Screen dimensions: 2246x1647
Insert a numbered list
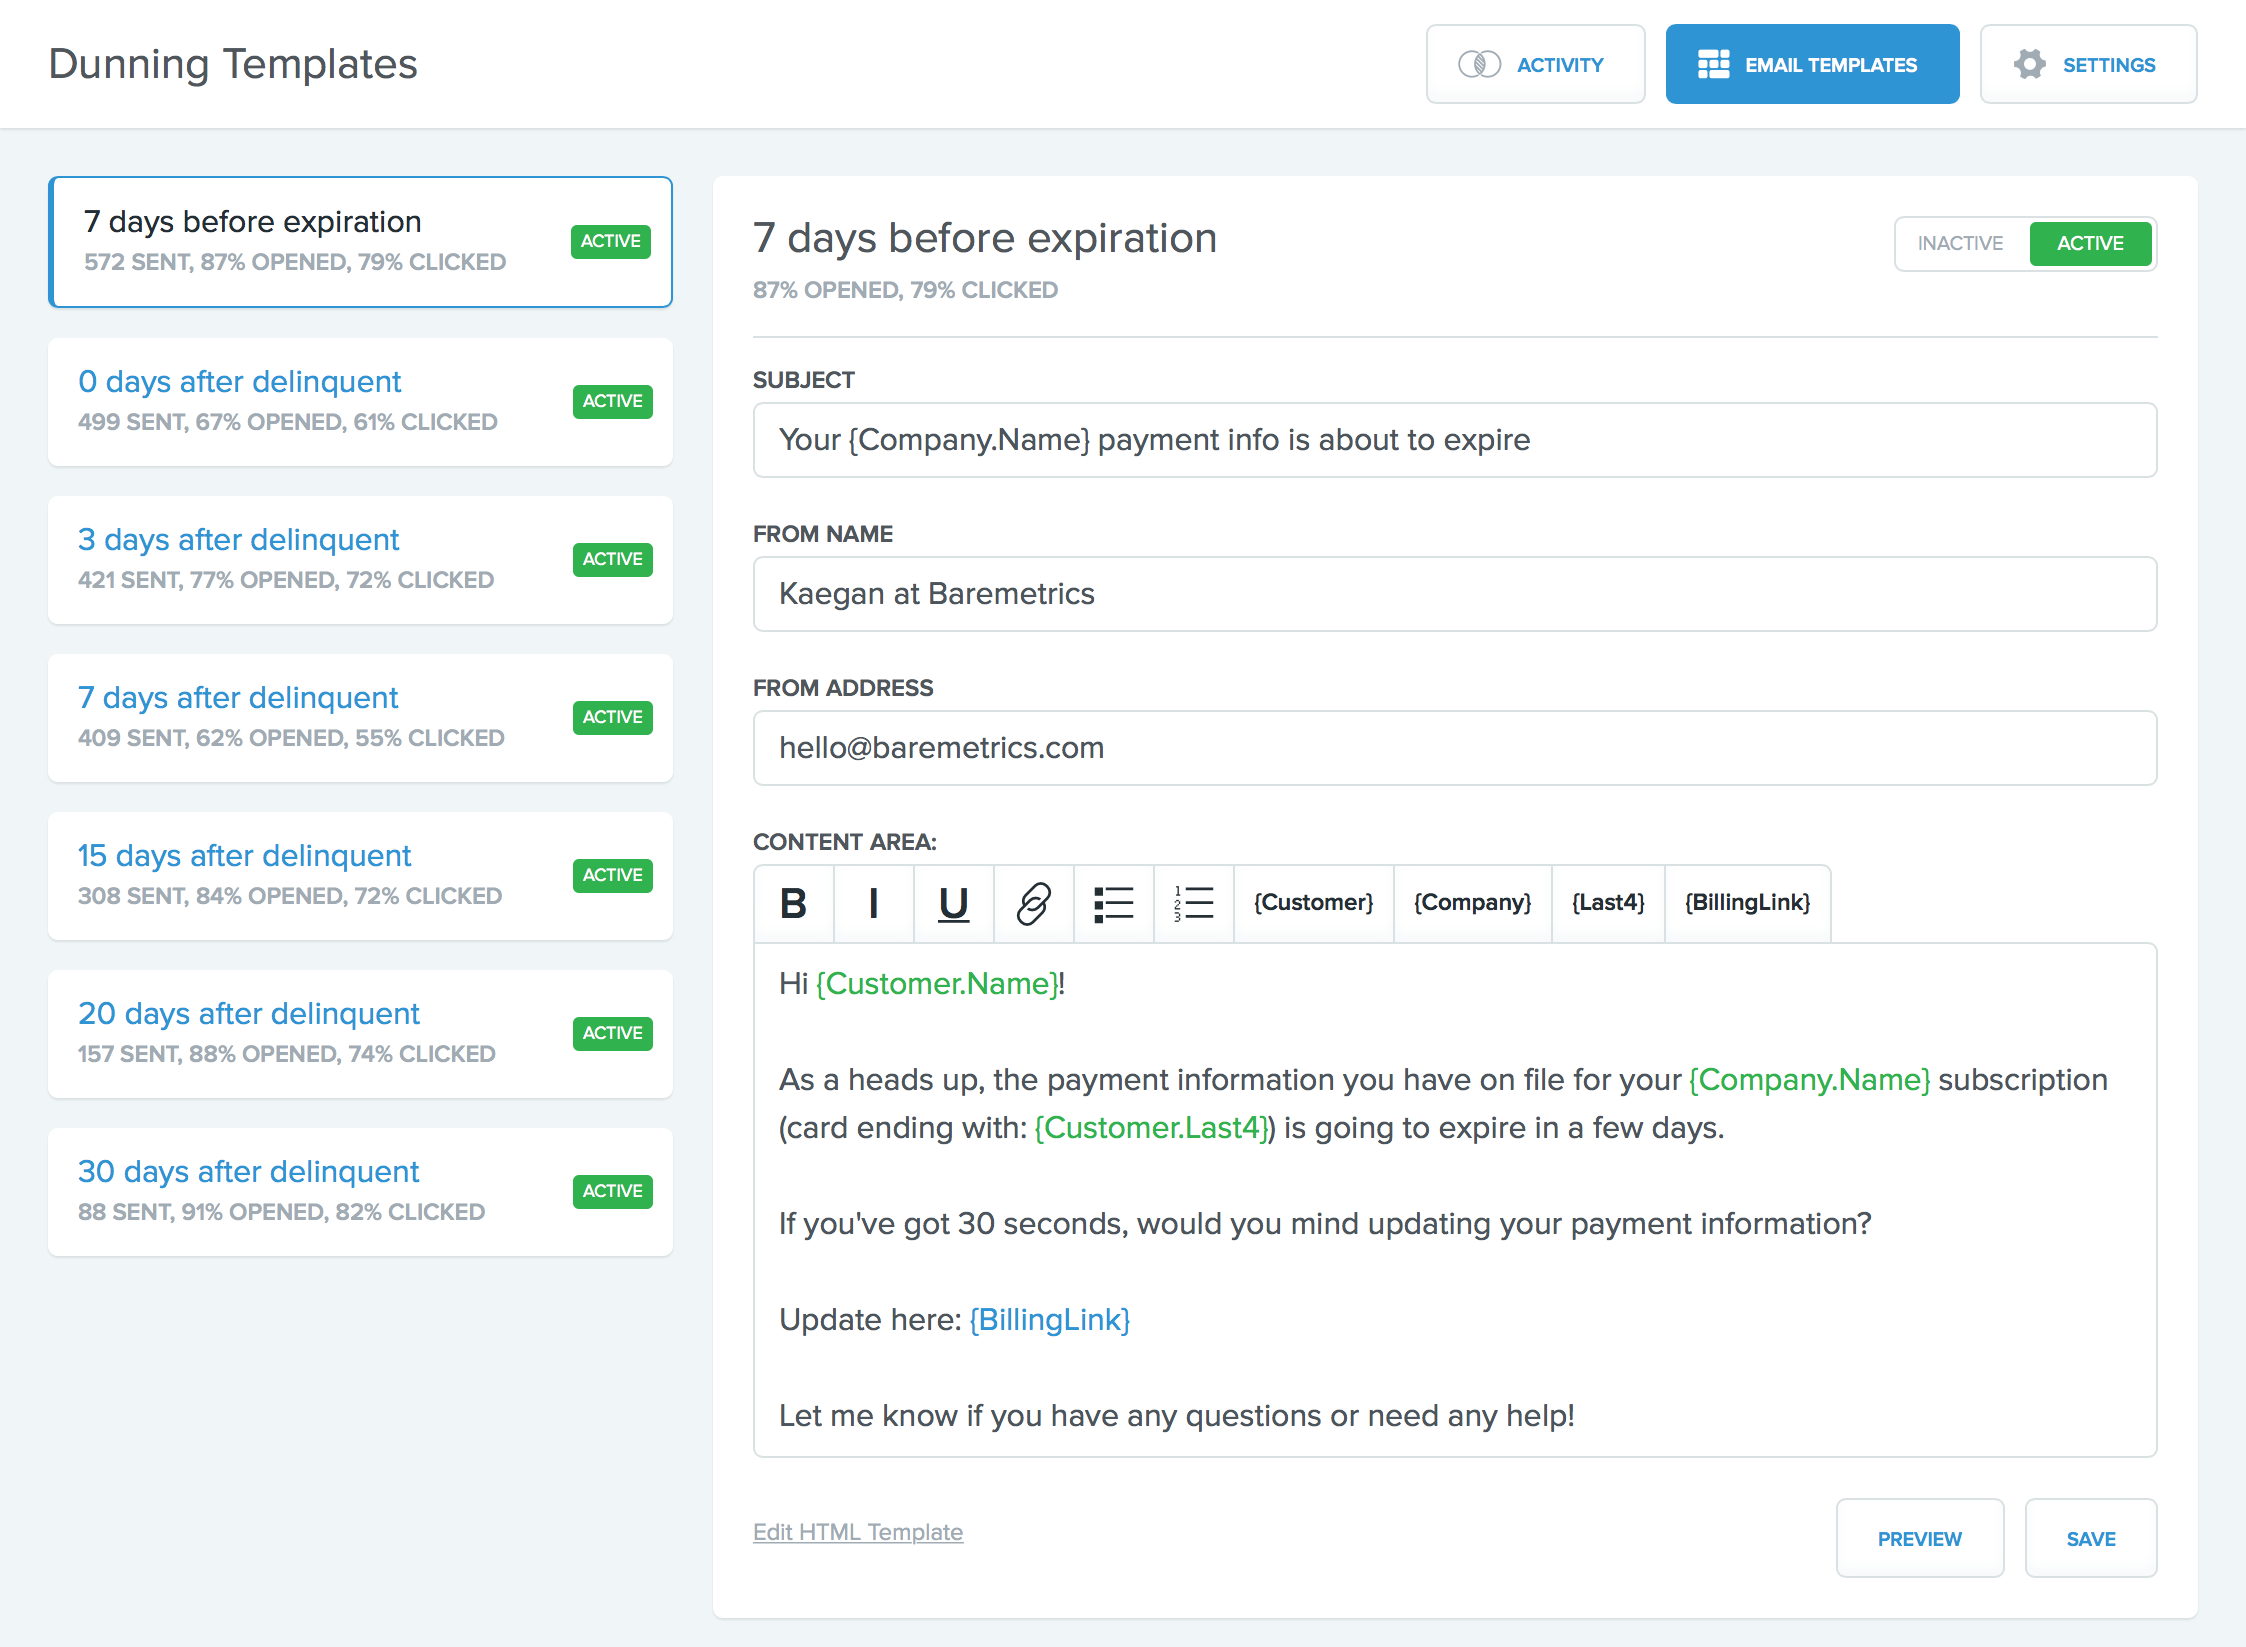click(1193, 903)
